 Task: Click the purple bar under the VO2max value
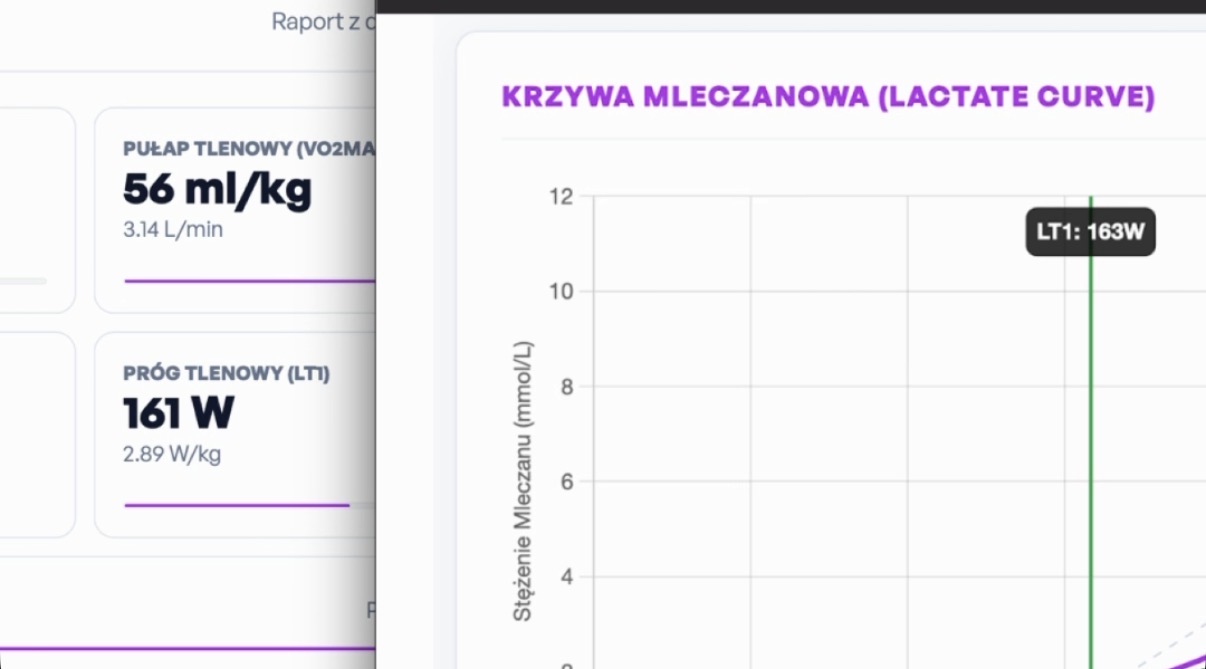[248, 281]
